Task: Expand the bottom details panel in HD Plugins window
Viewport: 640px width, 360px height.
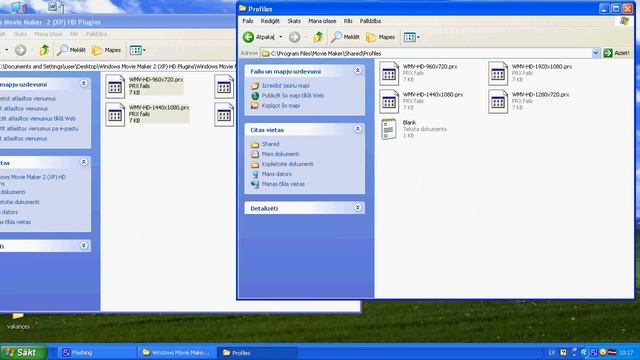Action: (x=84, y=245)
